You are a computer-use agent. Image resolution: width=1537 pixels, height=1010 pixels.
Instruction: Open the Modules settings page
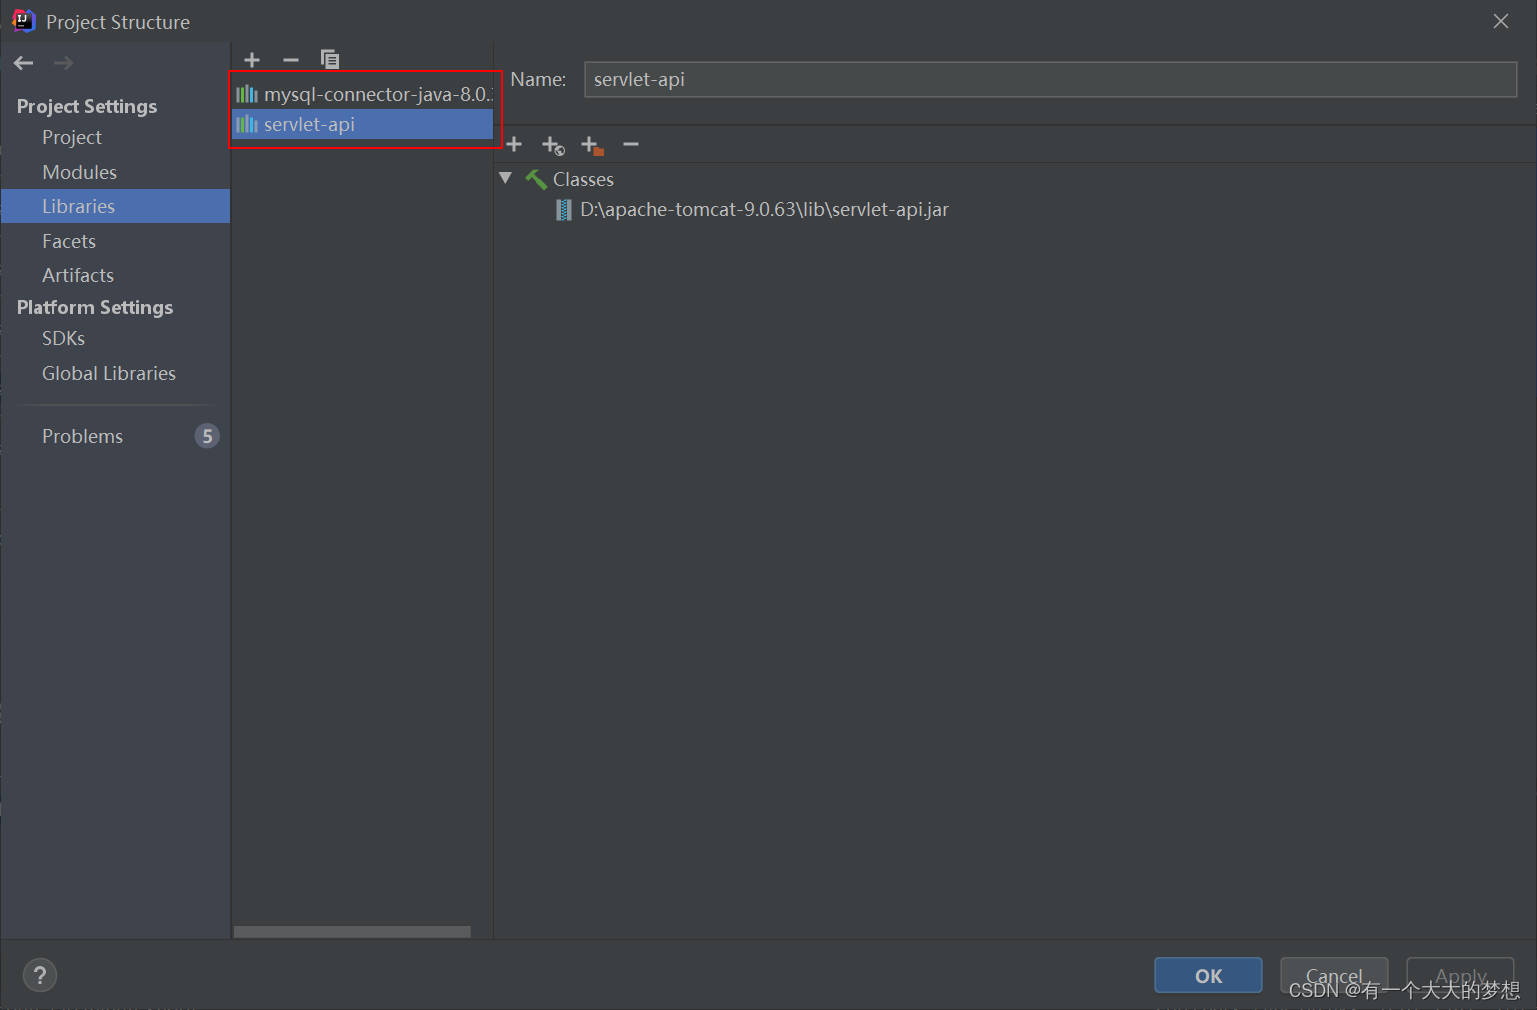[x=80, y=172]
